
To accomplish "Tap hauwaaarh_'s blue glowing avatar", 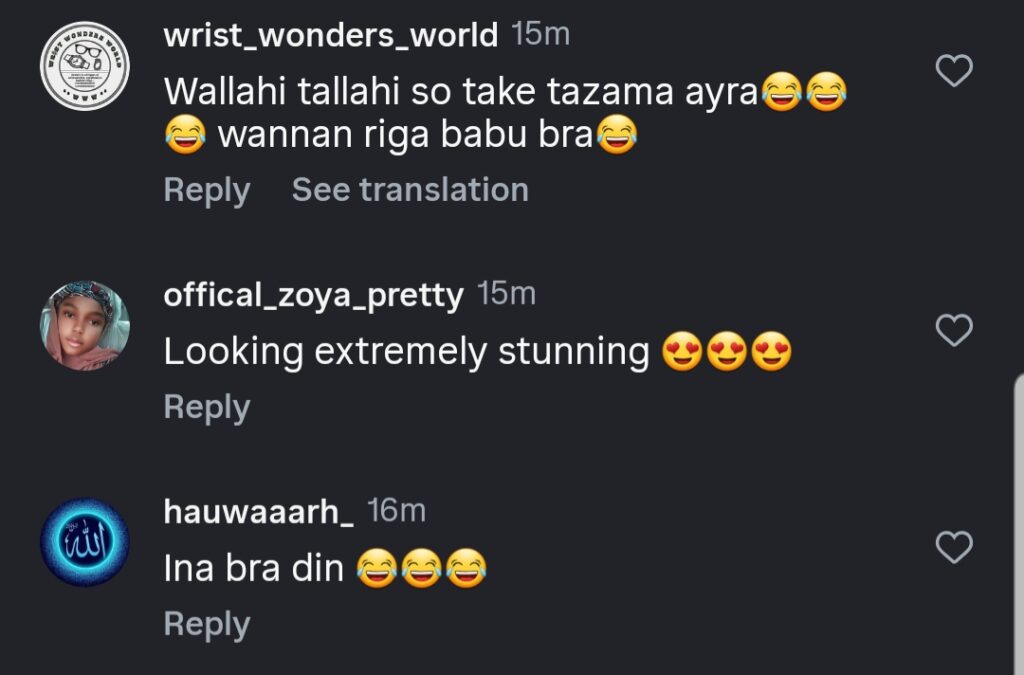I will point(85,543).
